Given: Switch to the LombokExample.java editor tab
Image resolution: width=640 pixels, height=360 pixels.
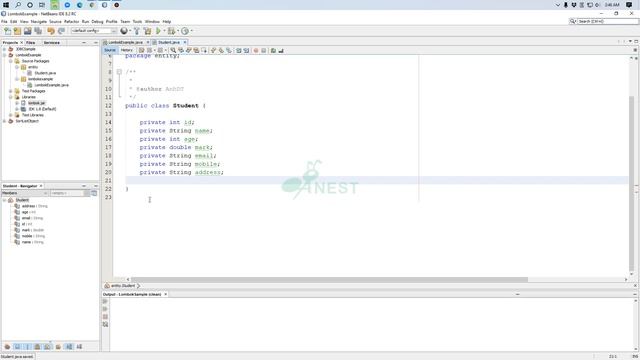Looking at the screenshot, I should (x=125, y=42).
